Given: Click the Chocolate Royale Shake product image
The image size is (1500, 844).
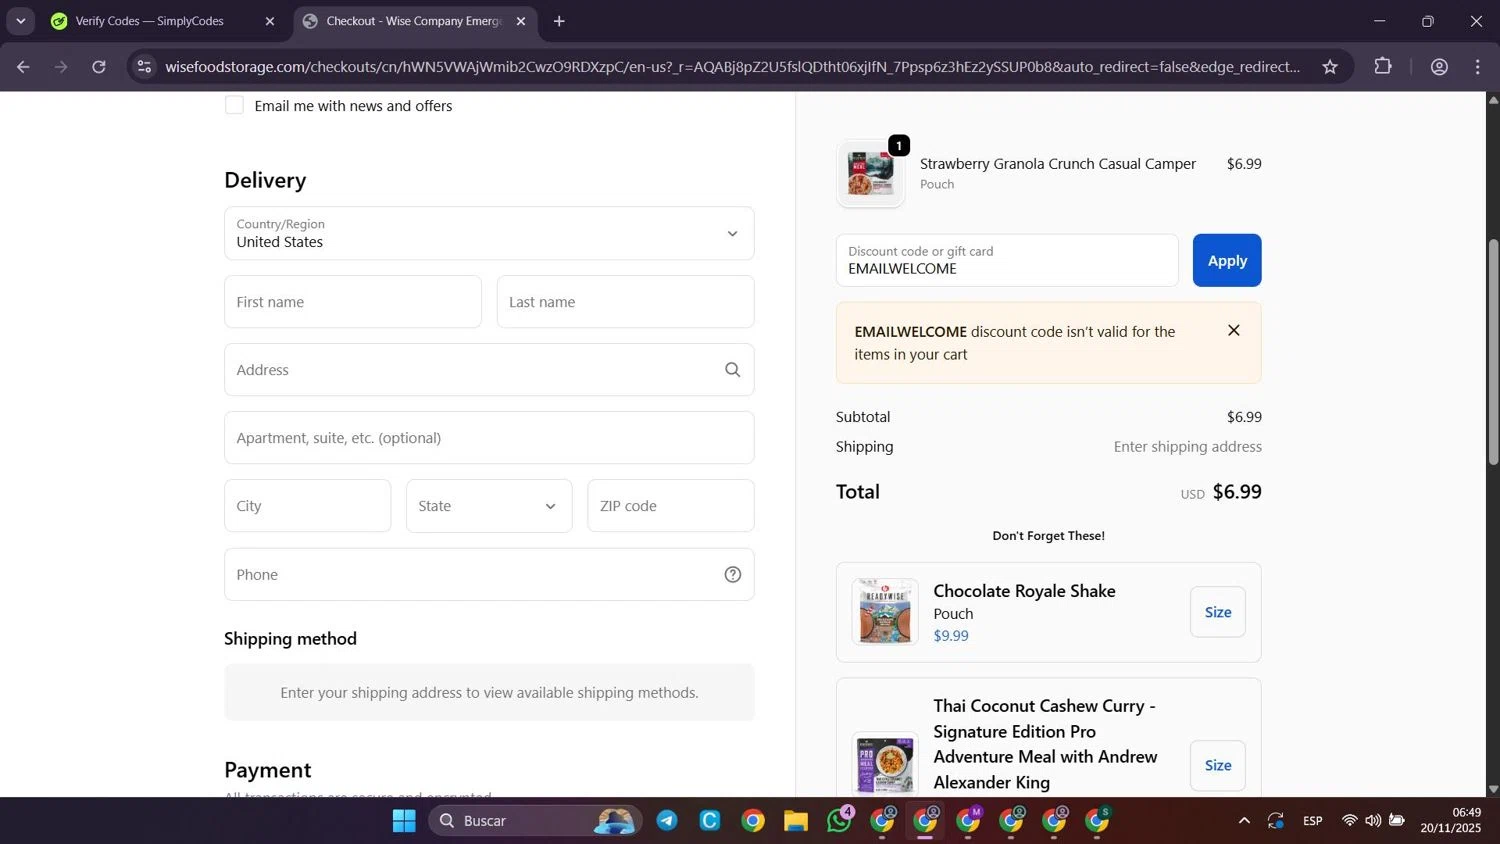Looking at the screenshot, I should point(885,612).
